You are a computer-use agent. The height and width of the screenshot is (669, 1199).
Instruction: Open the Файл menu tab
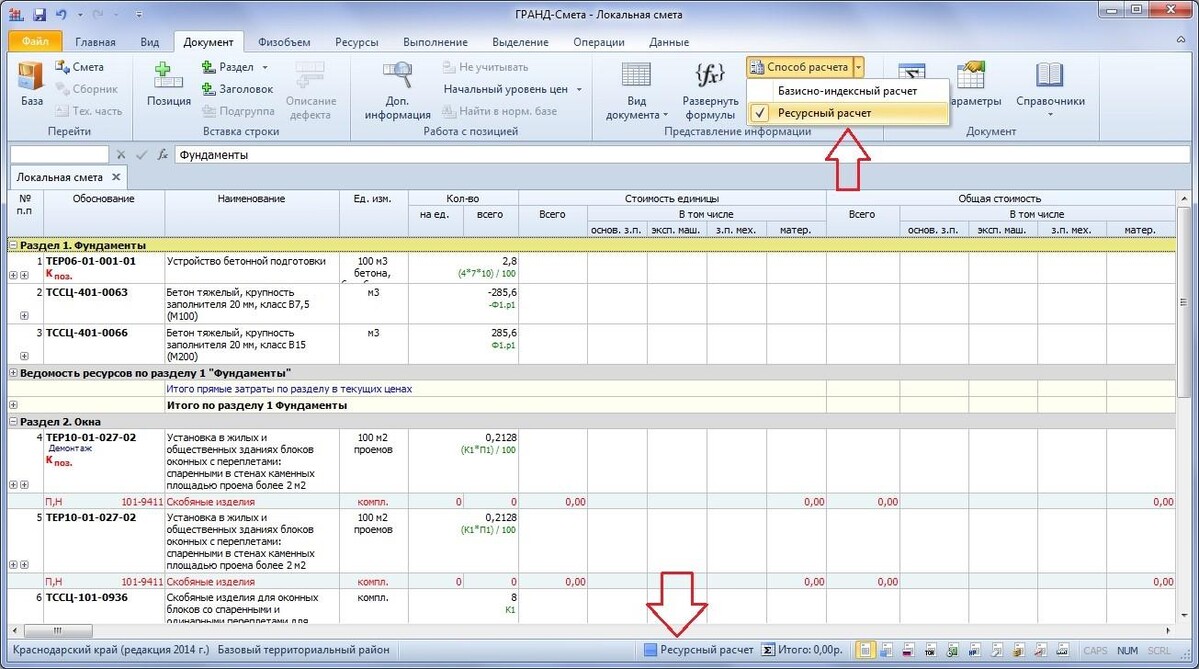click(x=35, y=42)
